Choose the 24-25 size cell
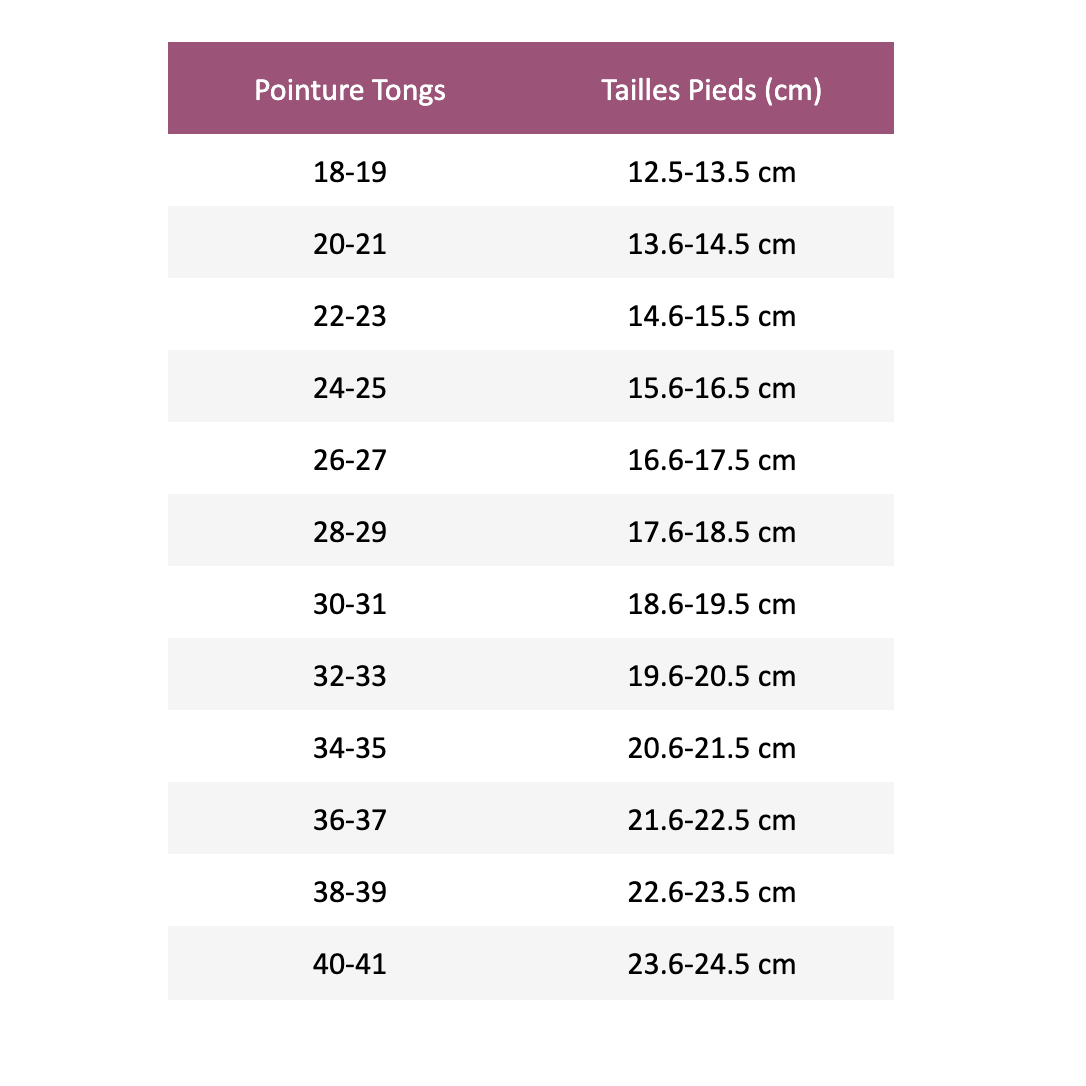Viewport: 1086px width, 1086px height. [350, 388]
